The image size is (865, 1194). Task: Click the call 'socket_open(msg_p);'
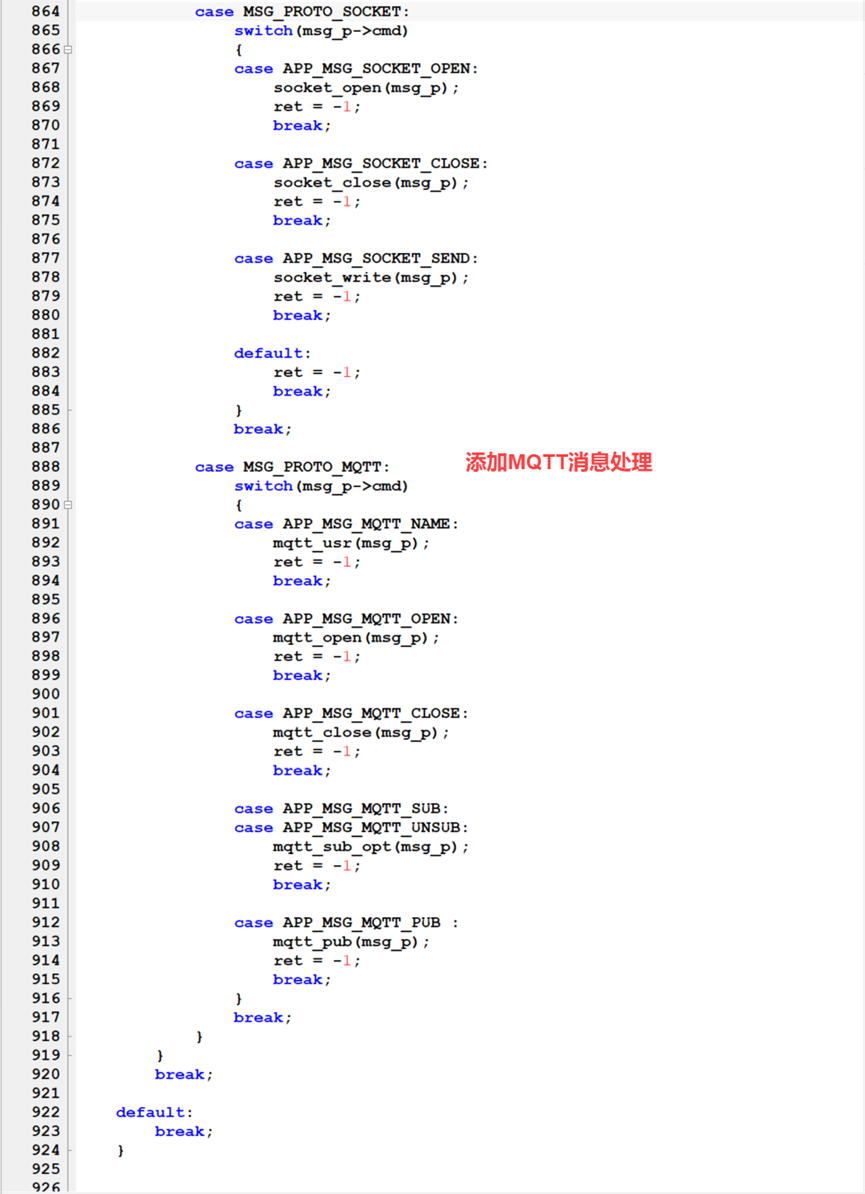point(366,88)
